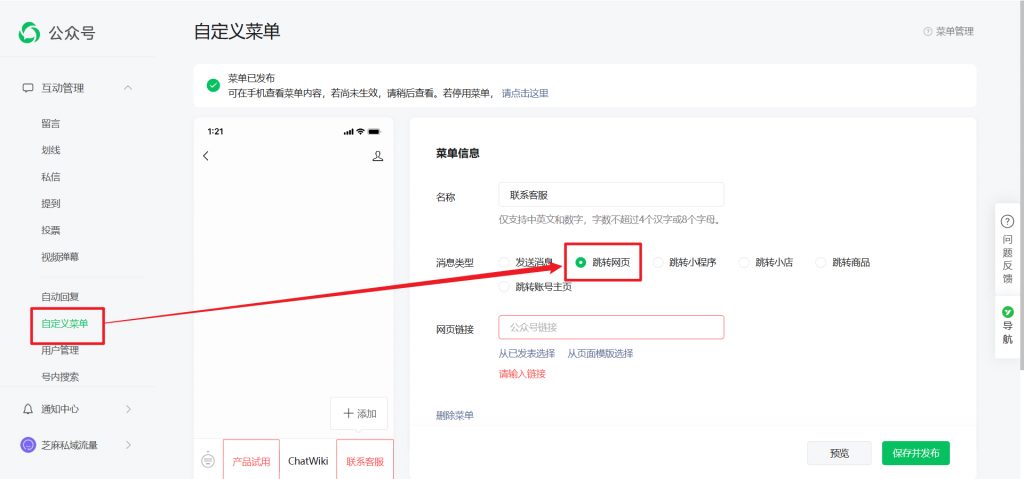Click the 预览 button
Image resolution: width=1024 pixels, height=479 pixels.
point(839,453)
